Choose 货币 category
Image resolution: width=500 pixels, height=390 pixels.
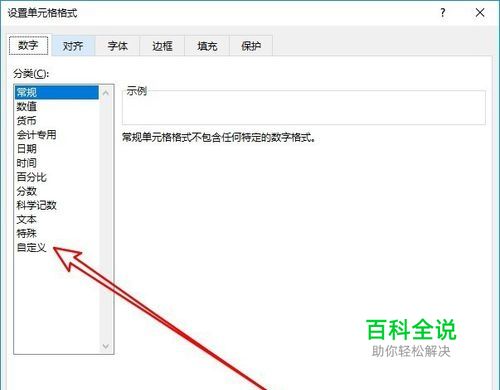[57, 120]
